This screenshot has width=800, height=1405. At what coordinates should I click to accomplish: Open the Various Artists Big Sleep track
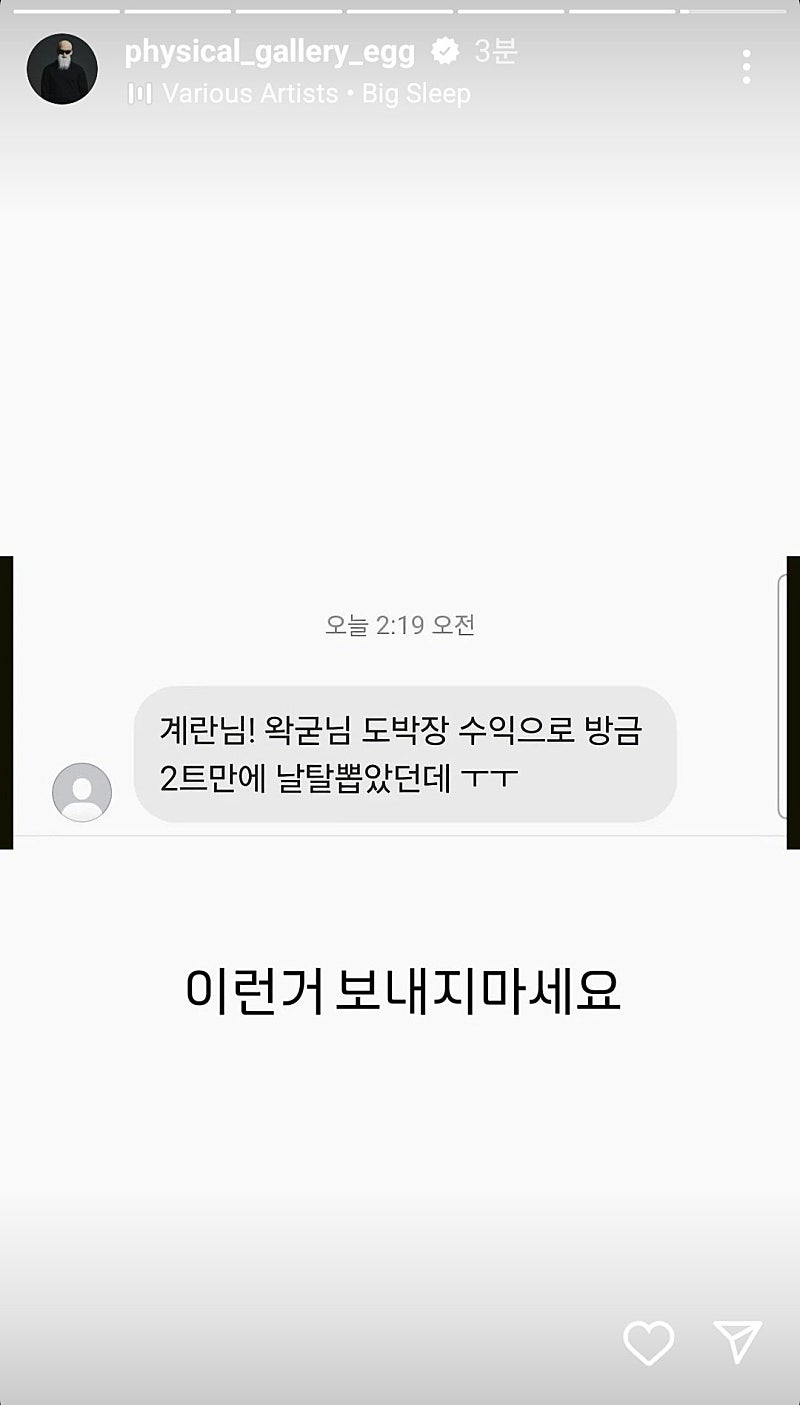pyautogui.click(x=316, y=94)
